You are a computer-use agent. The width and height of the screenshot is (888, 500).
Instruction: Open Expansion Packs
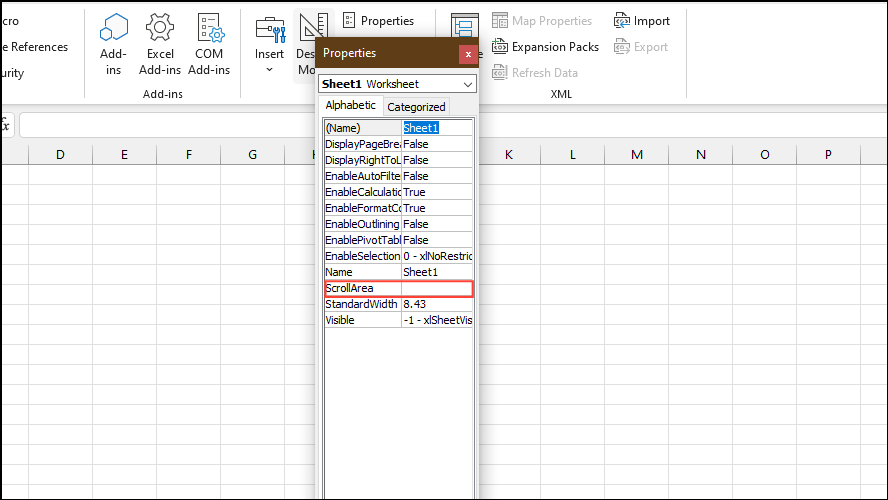coord(545,47)
